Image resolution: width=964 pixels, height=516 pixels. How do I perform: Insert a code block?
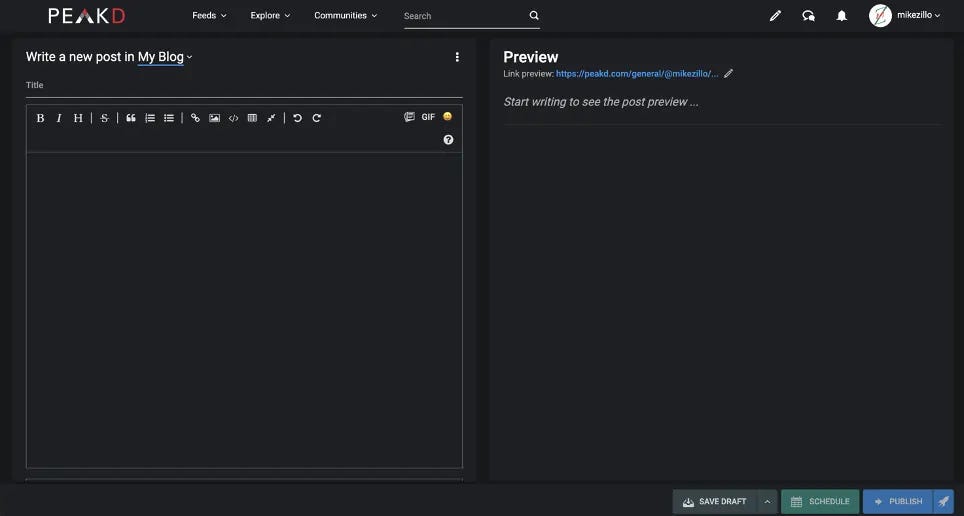click(234, 118)
